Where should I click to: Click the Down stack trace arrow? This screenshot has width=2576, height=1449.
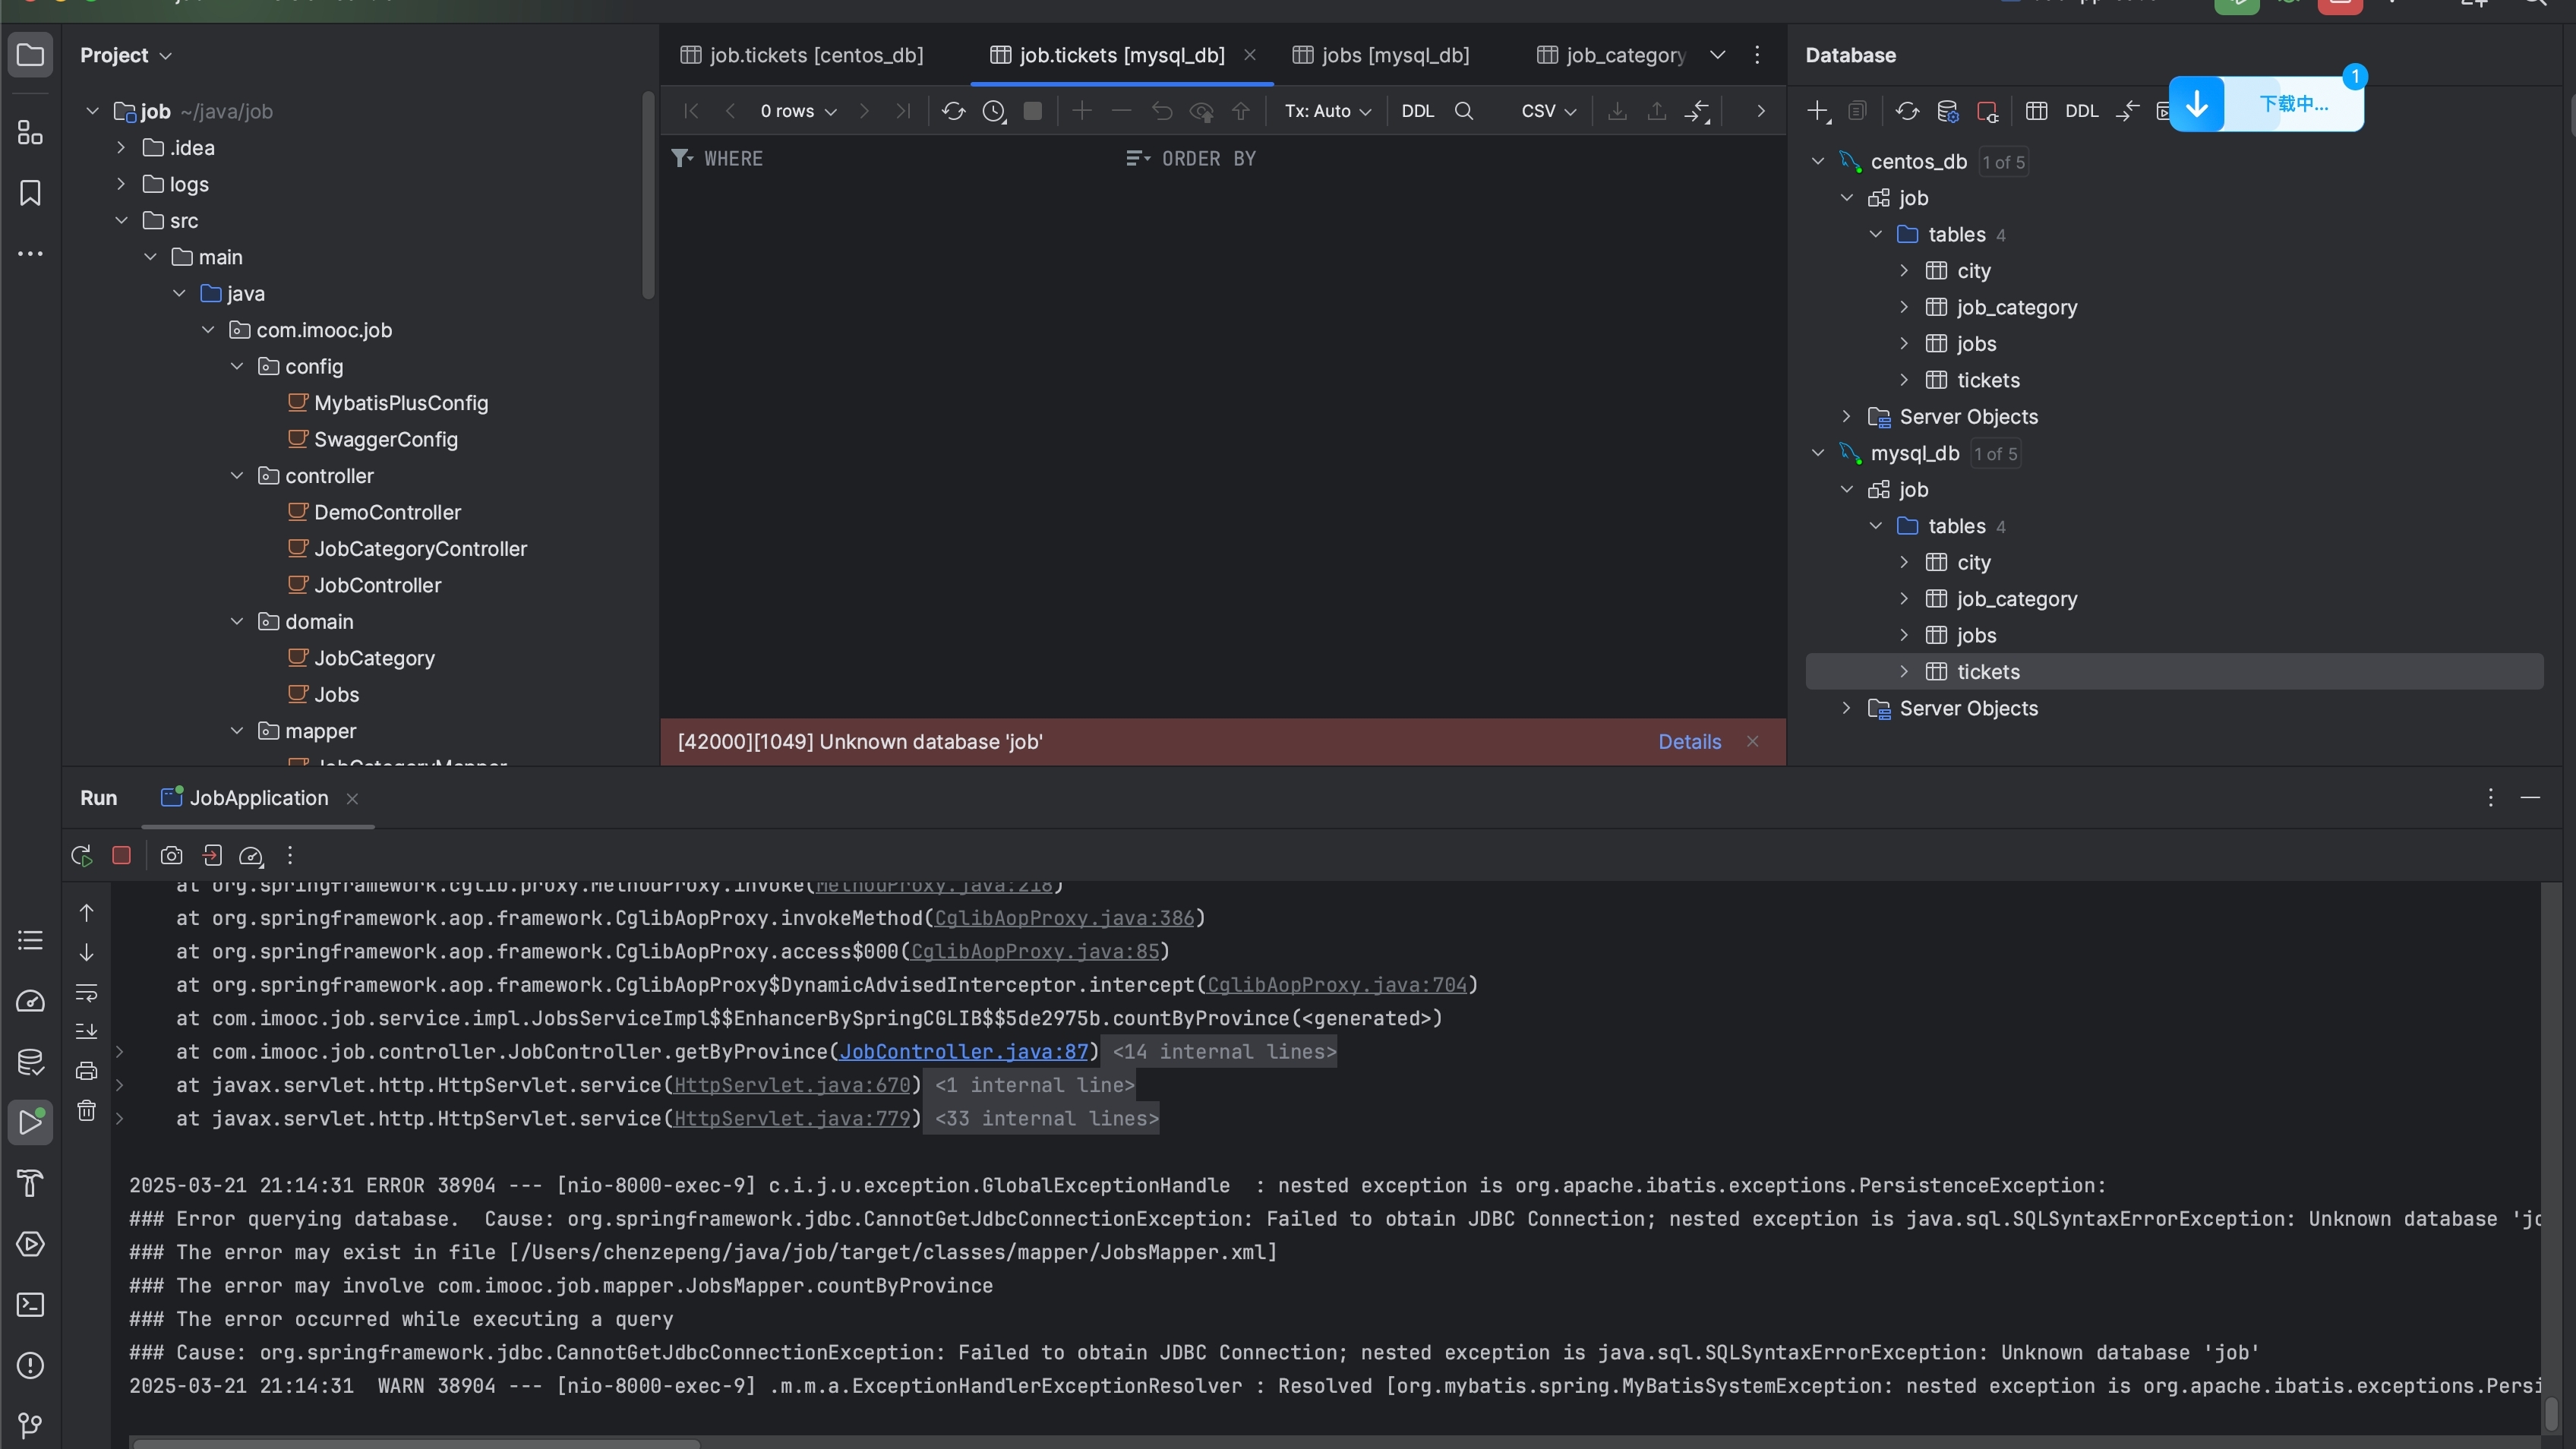pyautogui.click(x=86, y=952)
